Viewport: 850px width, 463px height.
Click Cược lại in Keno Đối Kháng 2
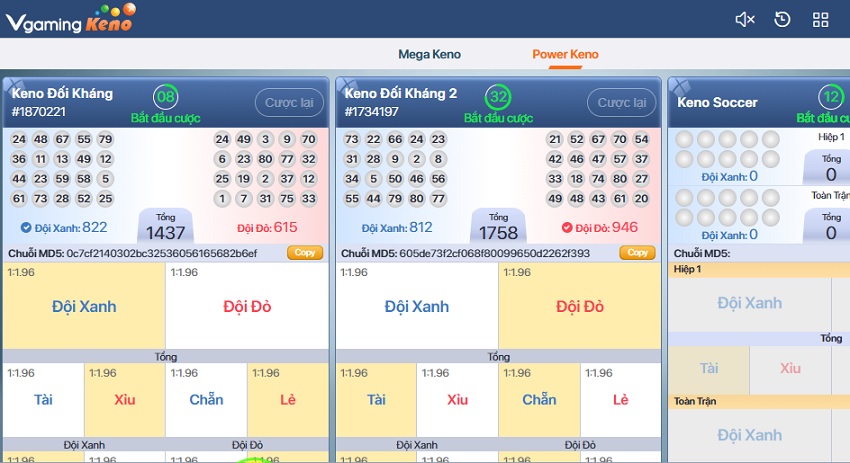[x=621, y=102]
